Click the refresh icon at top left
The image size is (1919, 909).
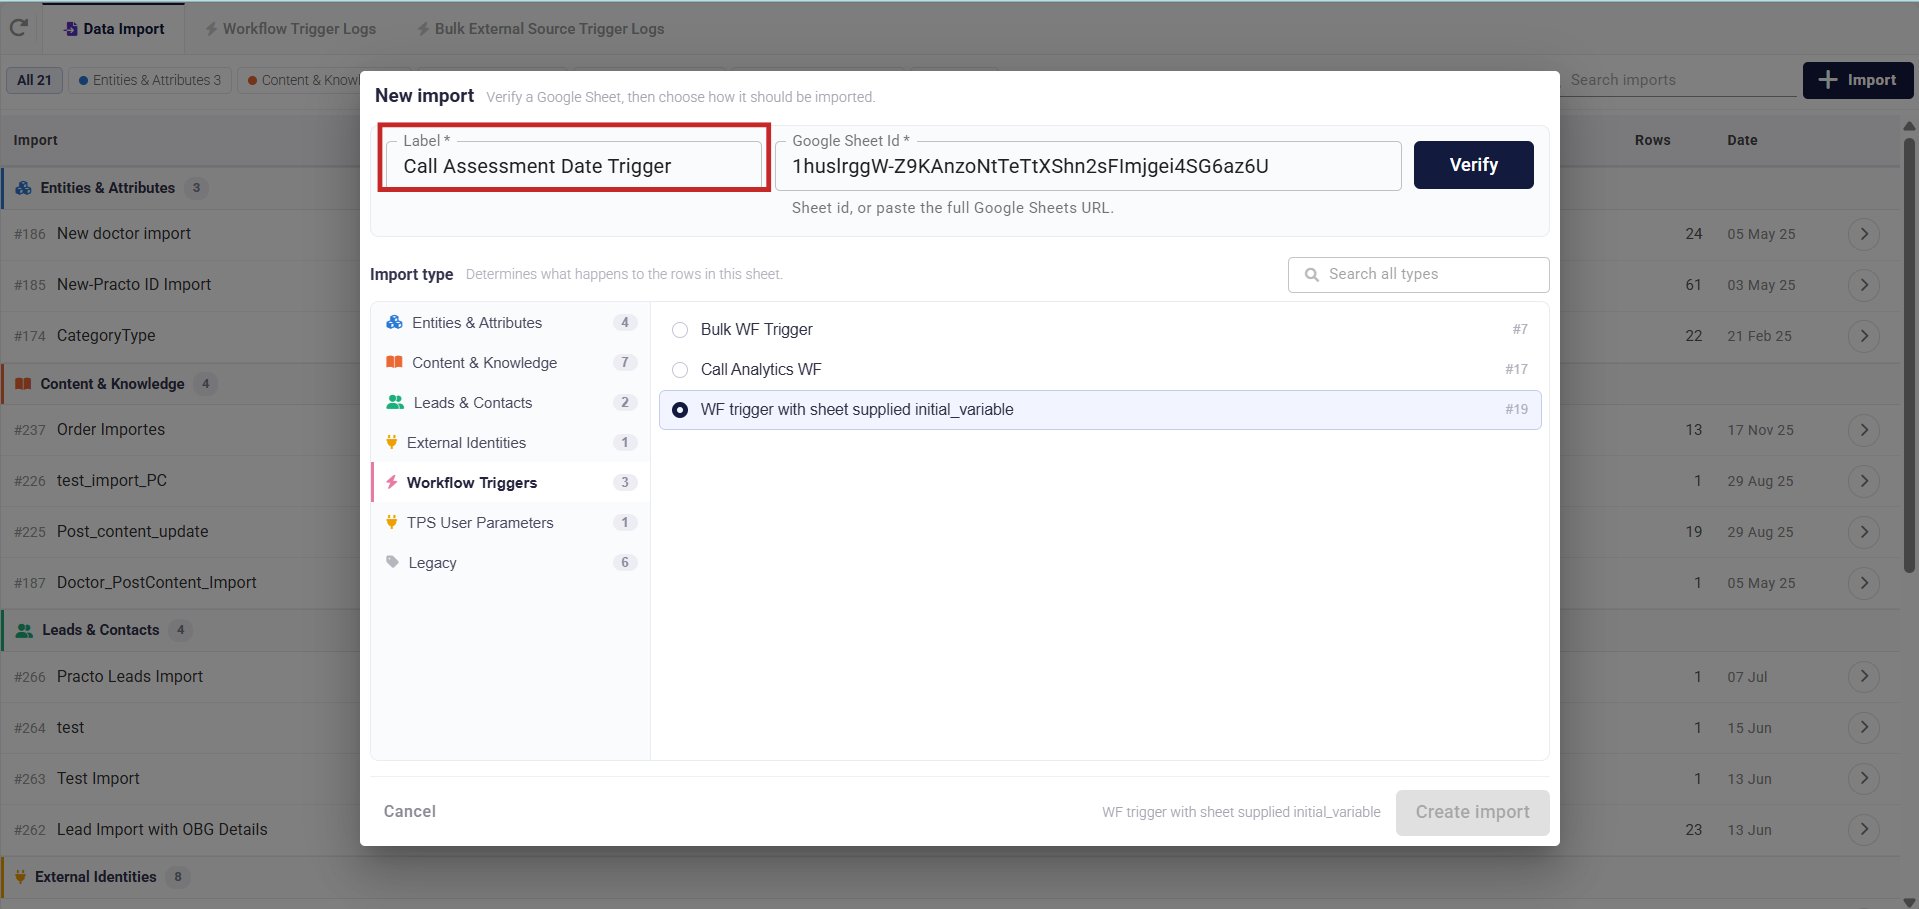point(18,28)
